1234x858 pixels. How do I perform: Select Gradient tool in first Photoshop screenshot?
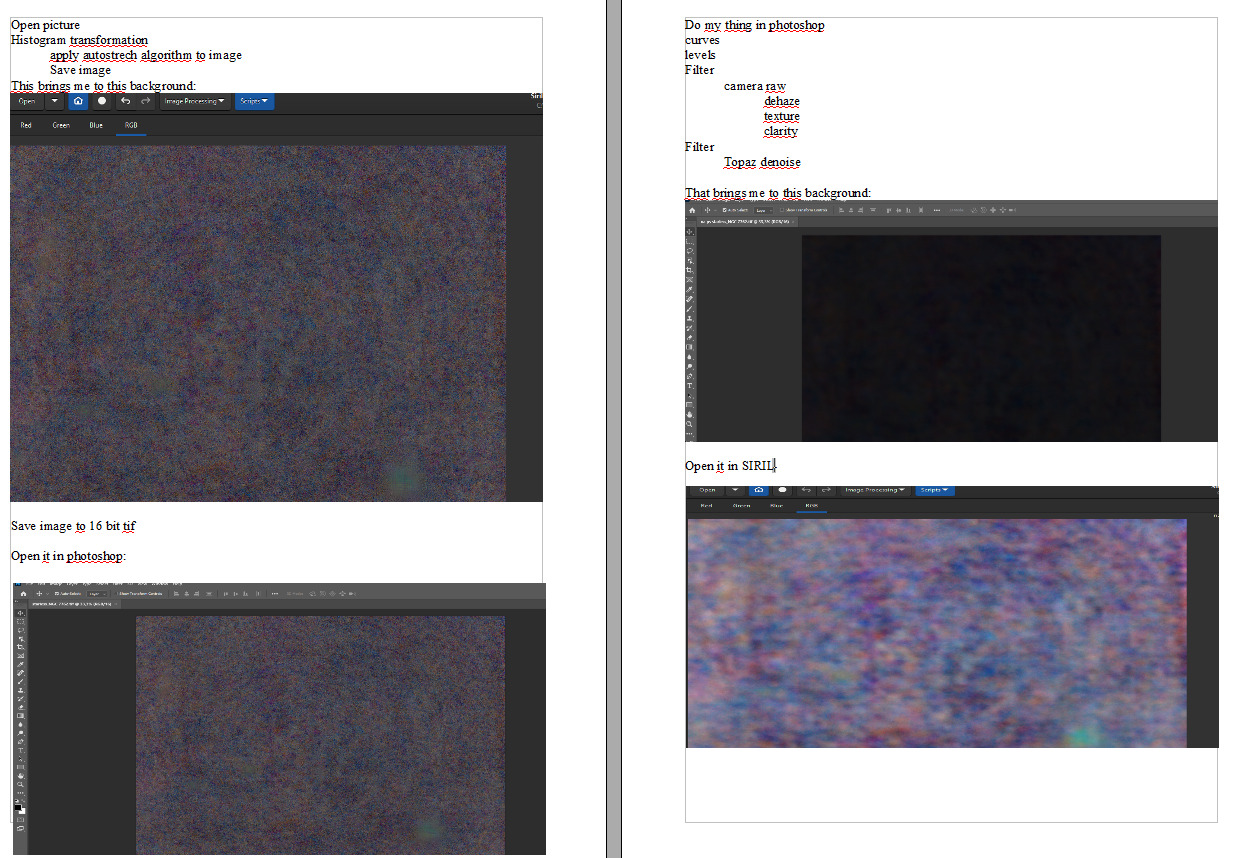tap(21, 716)
